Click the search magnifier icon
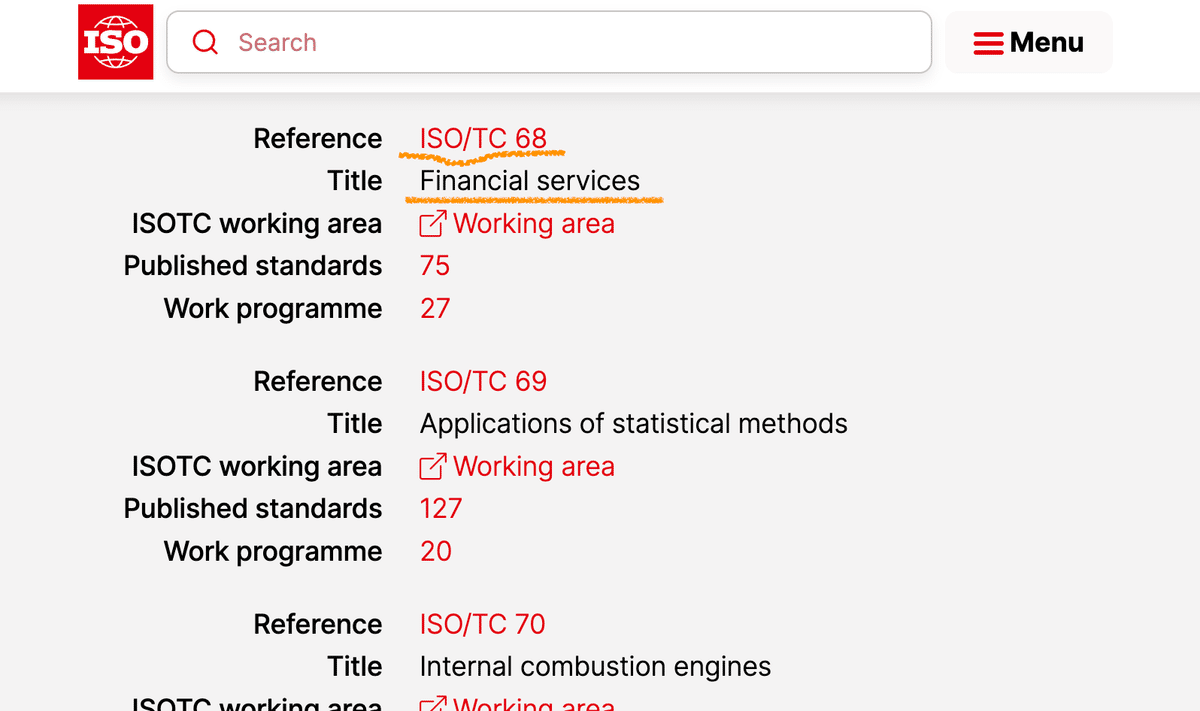The width and height of the screenshot is (1200, 711). point(205,42)
